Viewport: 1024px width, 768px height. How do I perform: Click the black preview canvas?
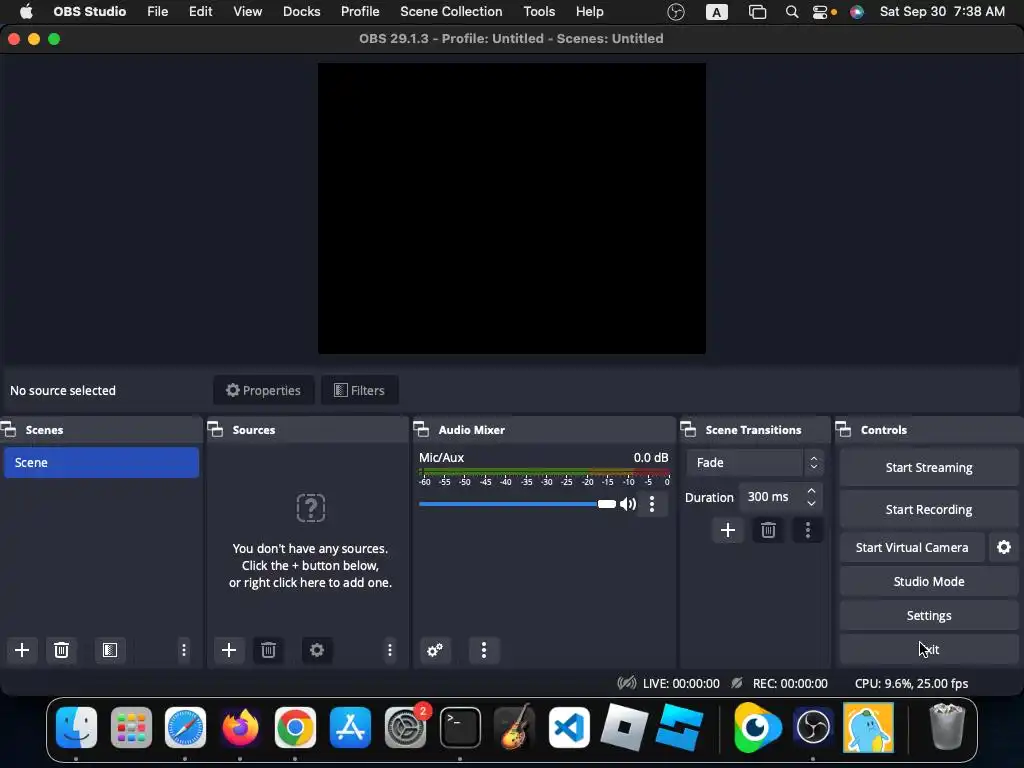(x=511, y=208)
